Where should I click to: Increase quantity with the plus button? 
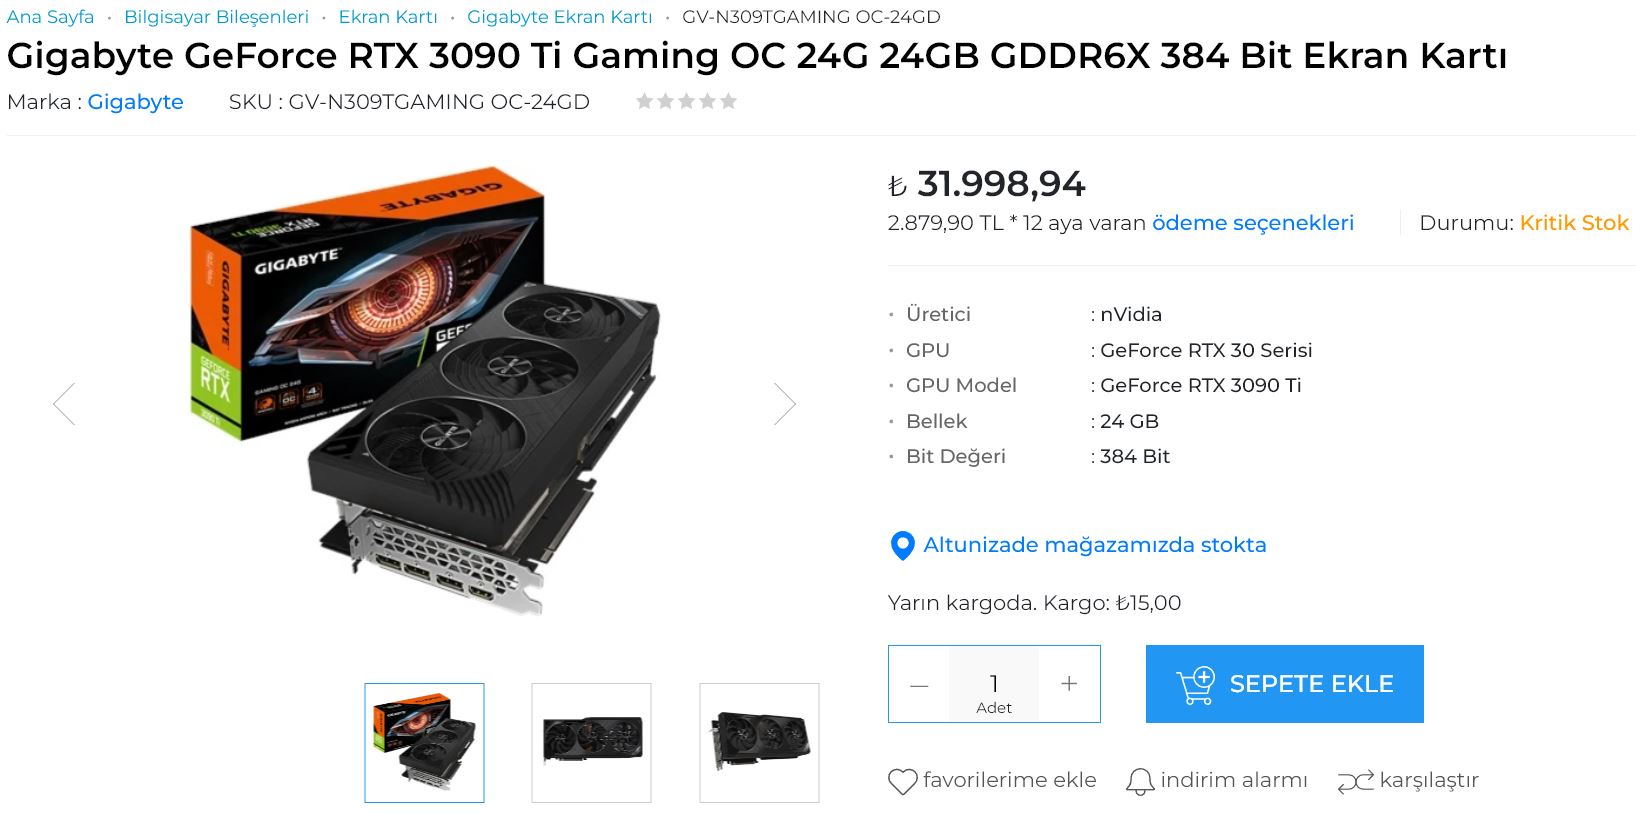click(1069, 684)
